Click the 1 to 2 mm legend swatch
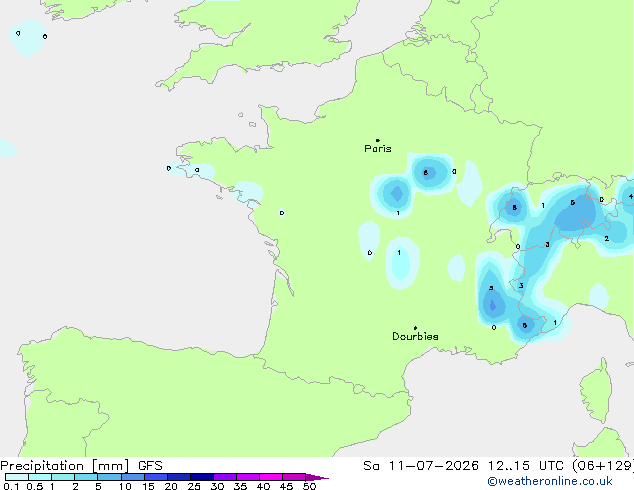This screenshot has height=490, width=634. click(x=63, y=477)
